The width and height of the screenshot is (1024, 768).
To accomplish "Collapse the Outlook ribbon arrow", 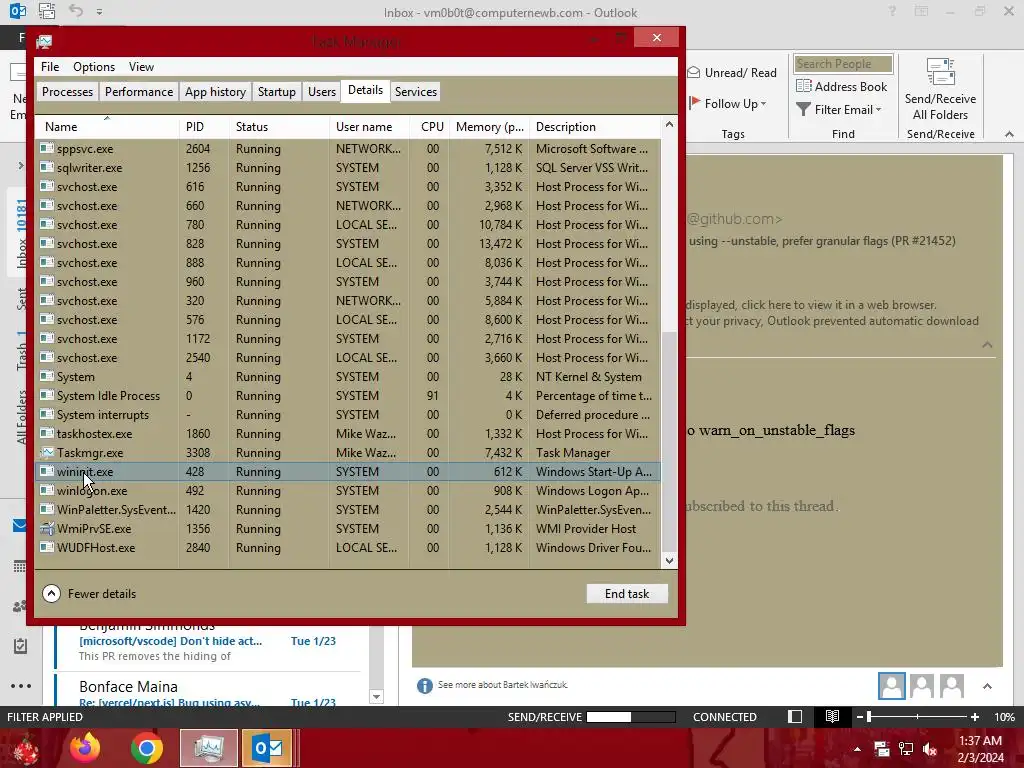I will [x=1009, y=134].
